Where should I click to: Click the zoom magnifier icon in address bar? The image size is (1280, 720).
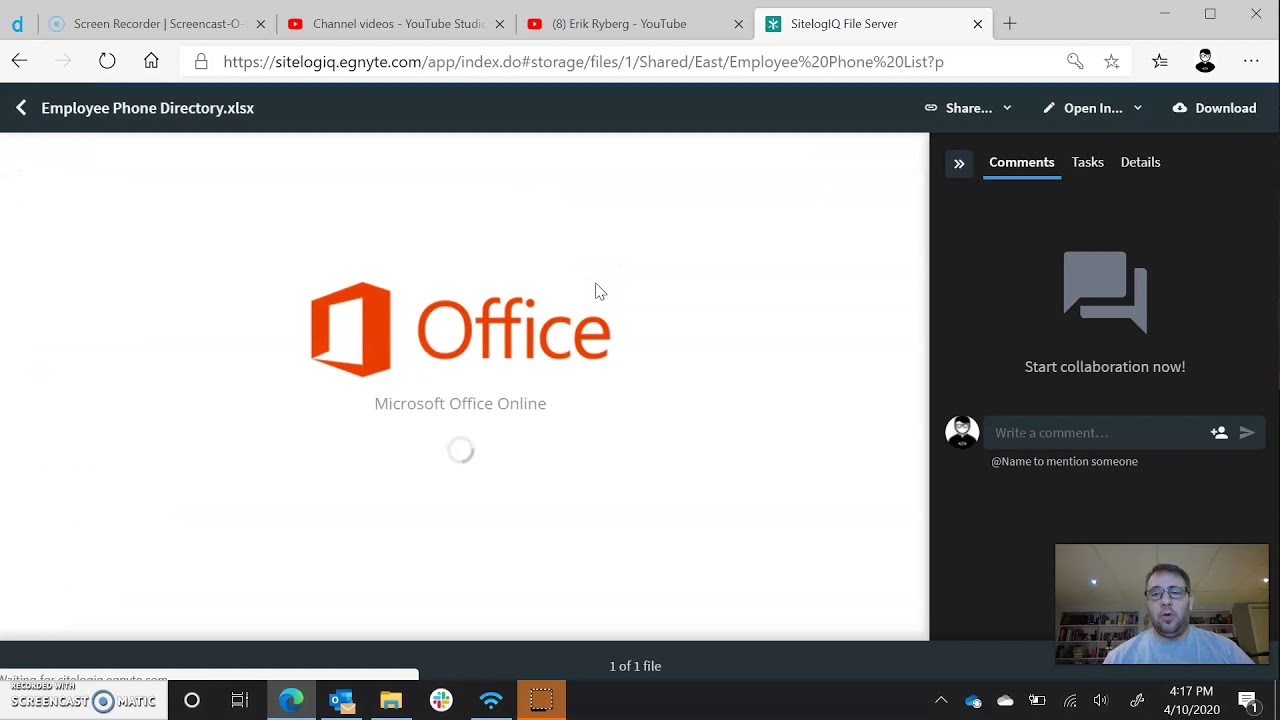point(1075,61)
